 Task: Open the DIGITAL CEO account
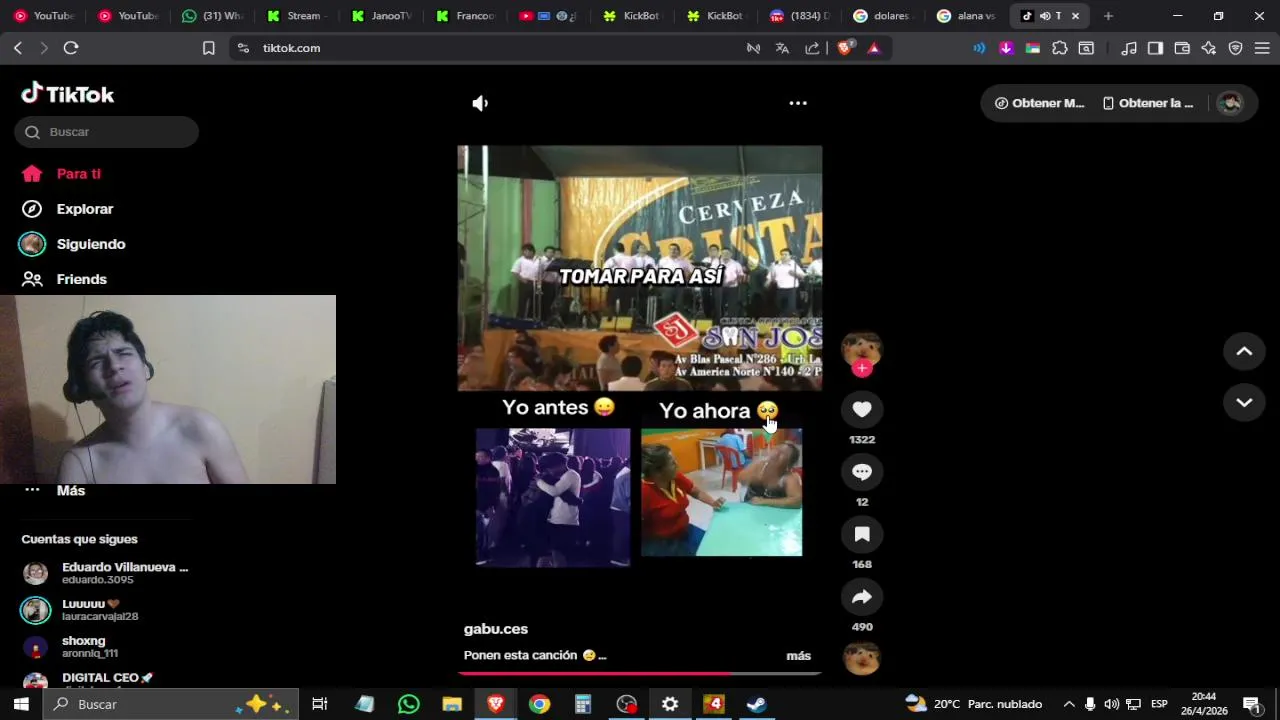[x=88, y=680]
